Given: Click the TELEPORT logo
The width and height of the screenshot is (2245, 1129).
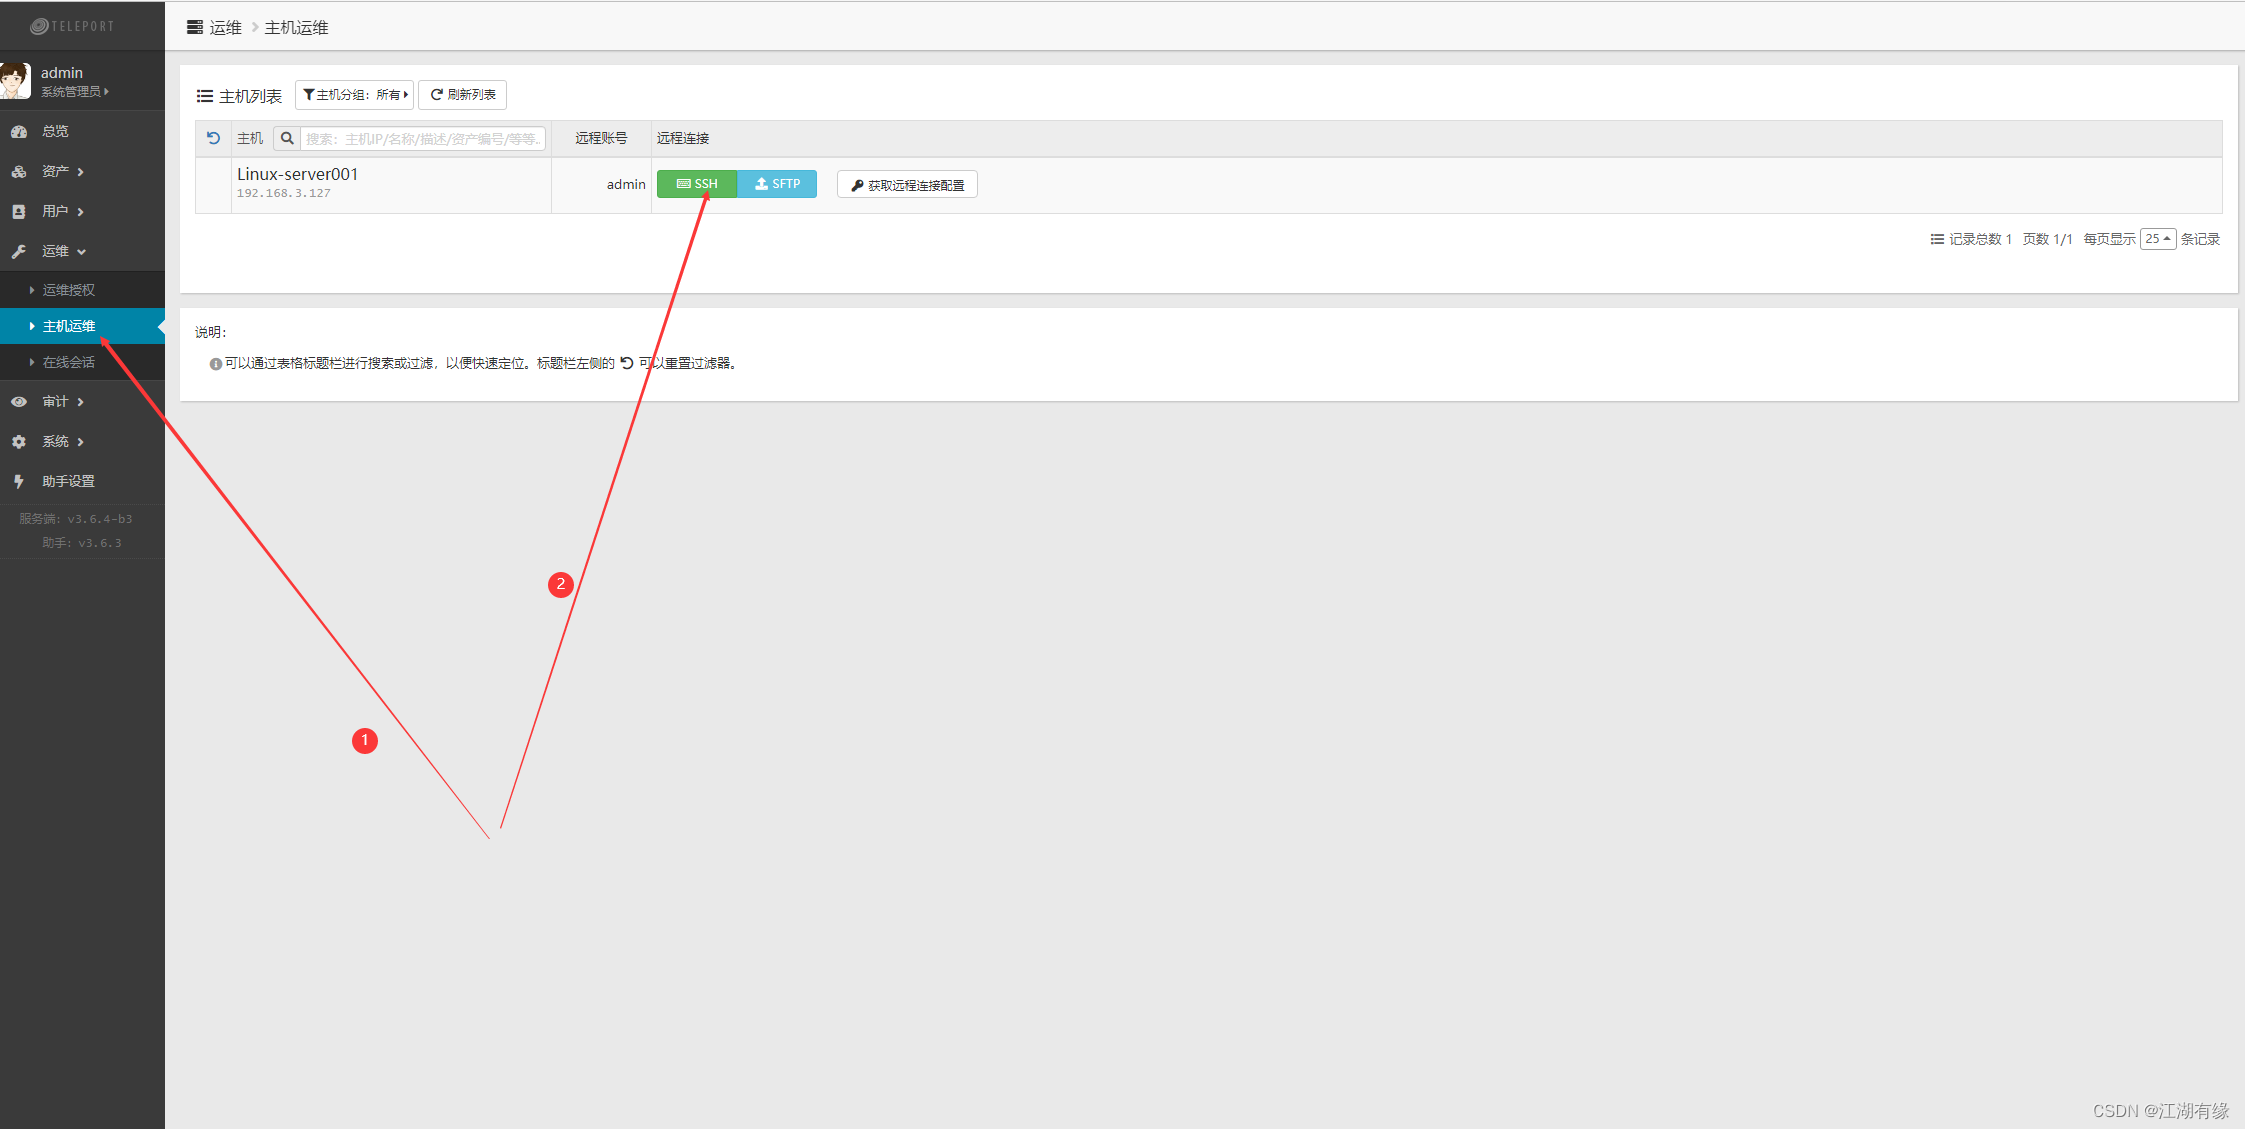Looking at the screenshot, I should pyautogui.click(x=73, y=26).
